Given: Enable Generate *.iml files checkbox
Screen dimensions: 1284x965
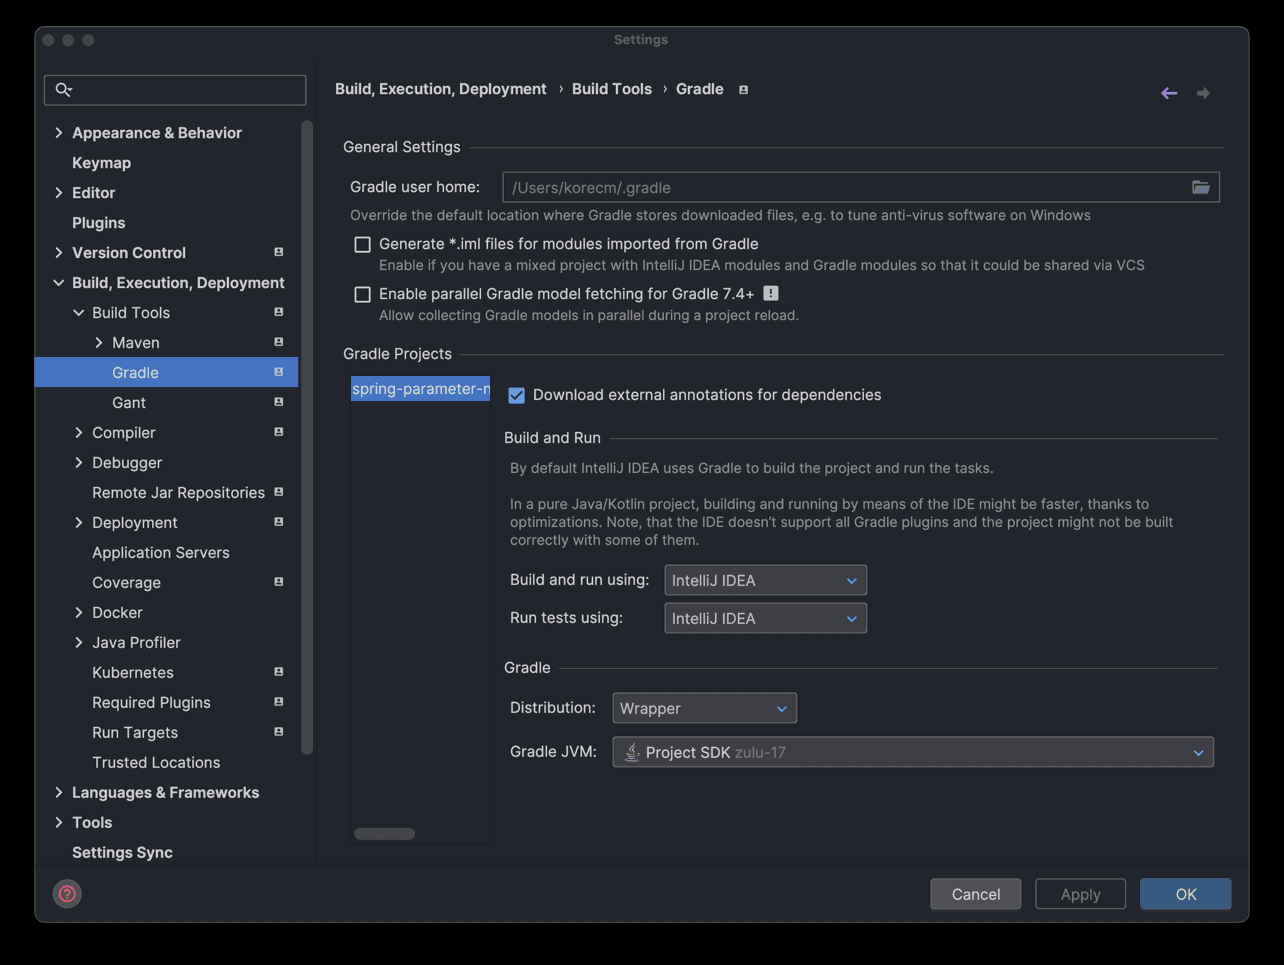Looking at the screenshot, I should coord(363,244).
